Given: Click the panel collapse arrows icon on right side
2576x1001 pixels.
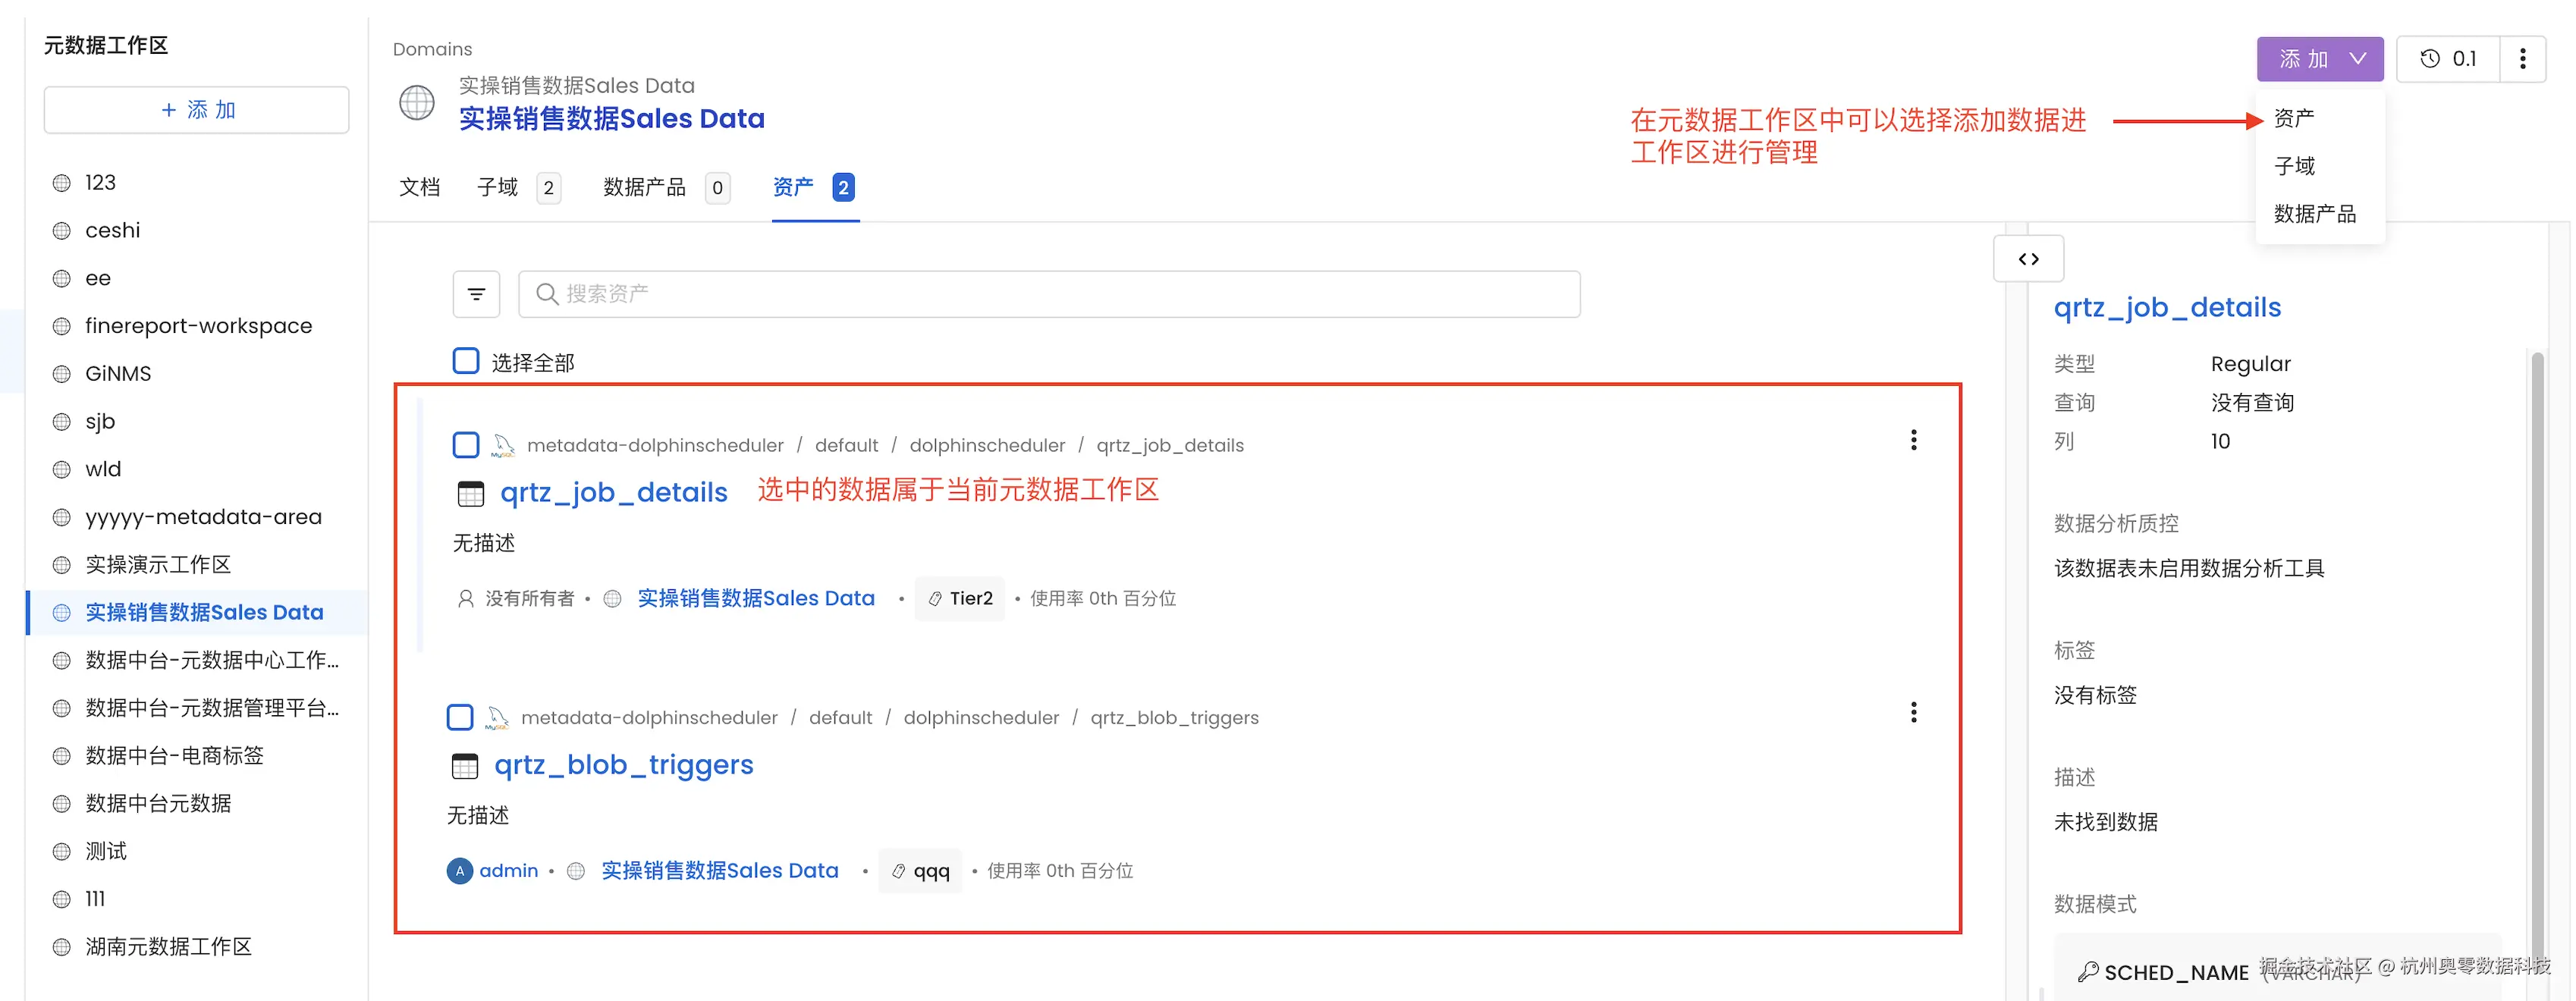Looking at the screenshot, I should [2029, 258].
